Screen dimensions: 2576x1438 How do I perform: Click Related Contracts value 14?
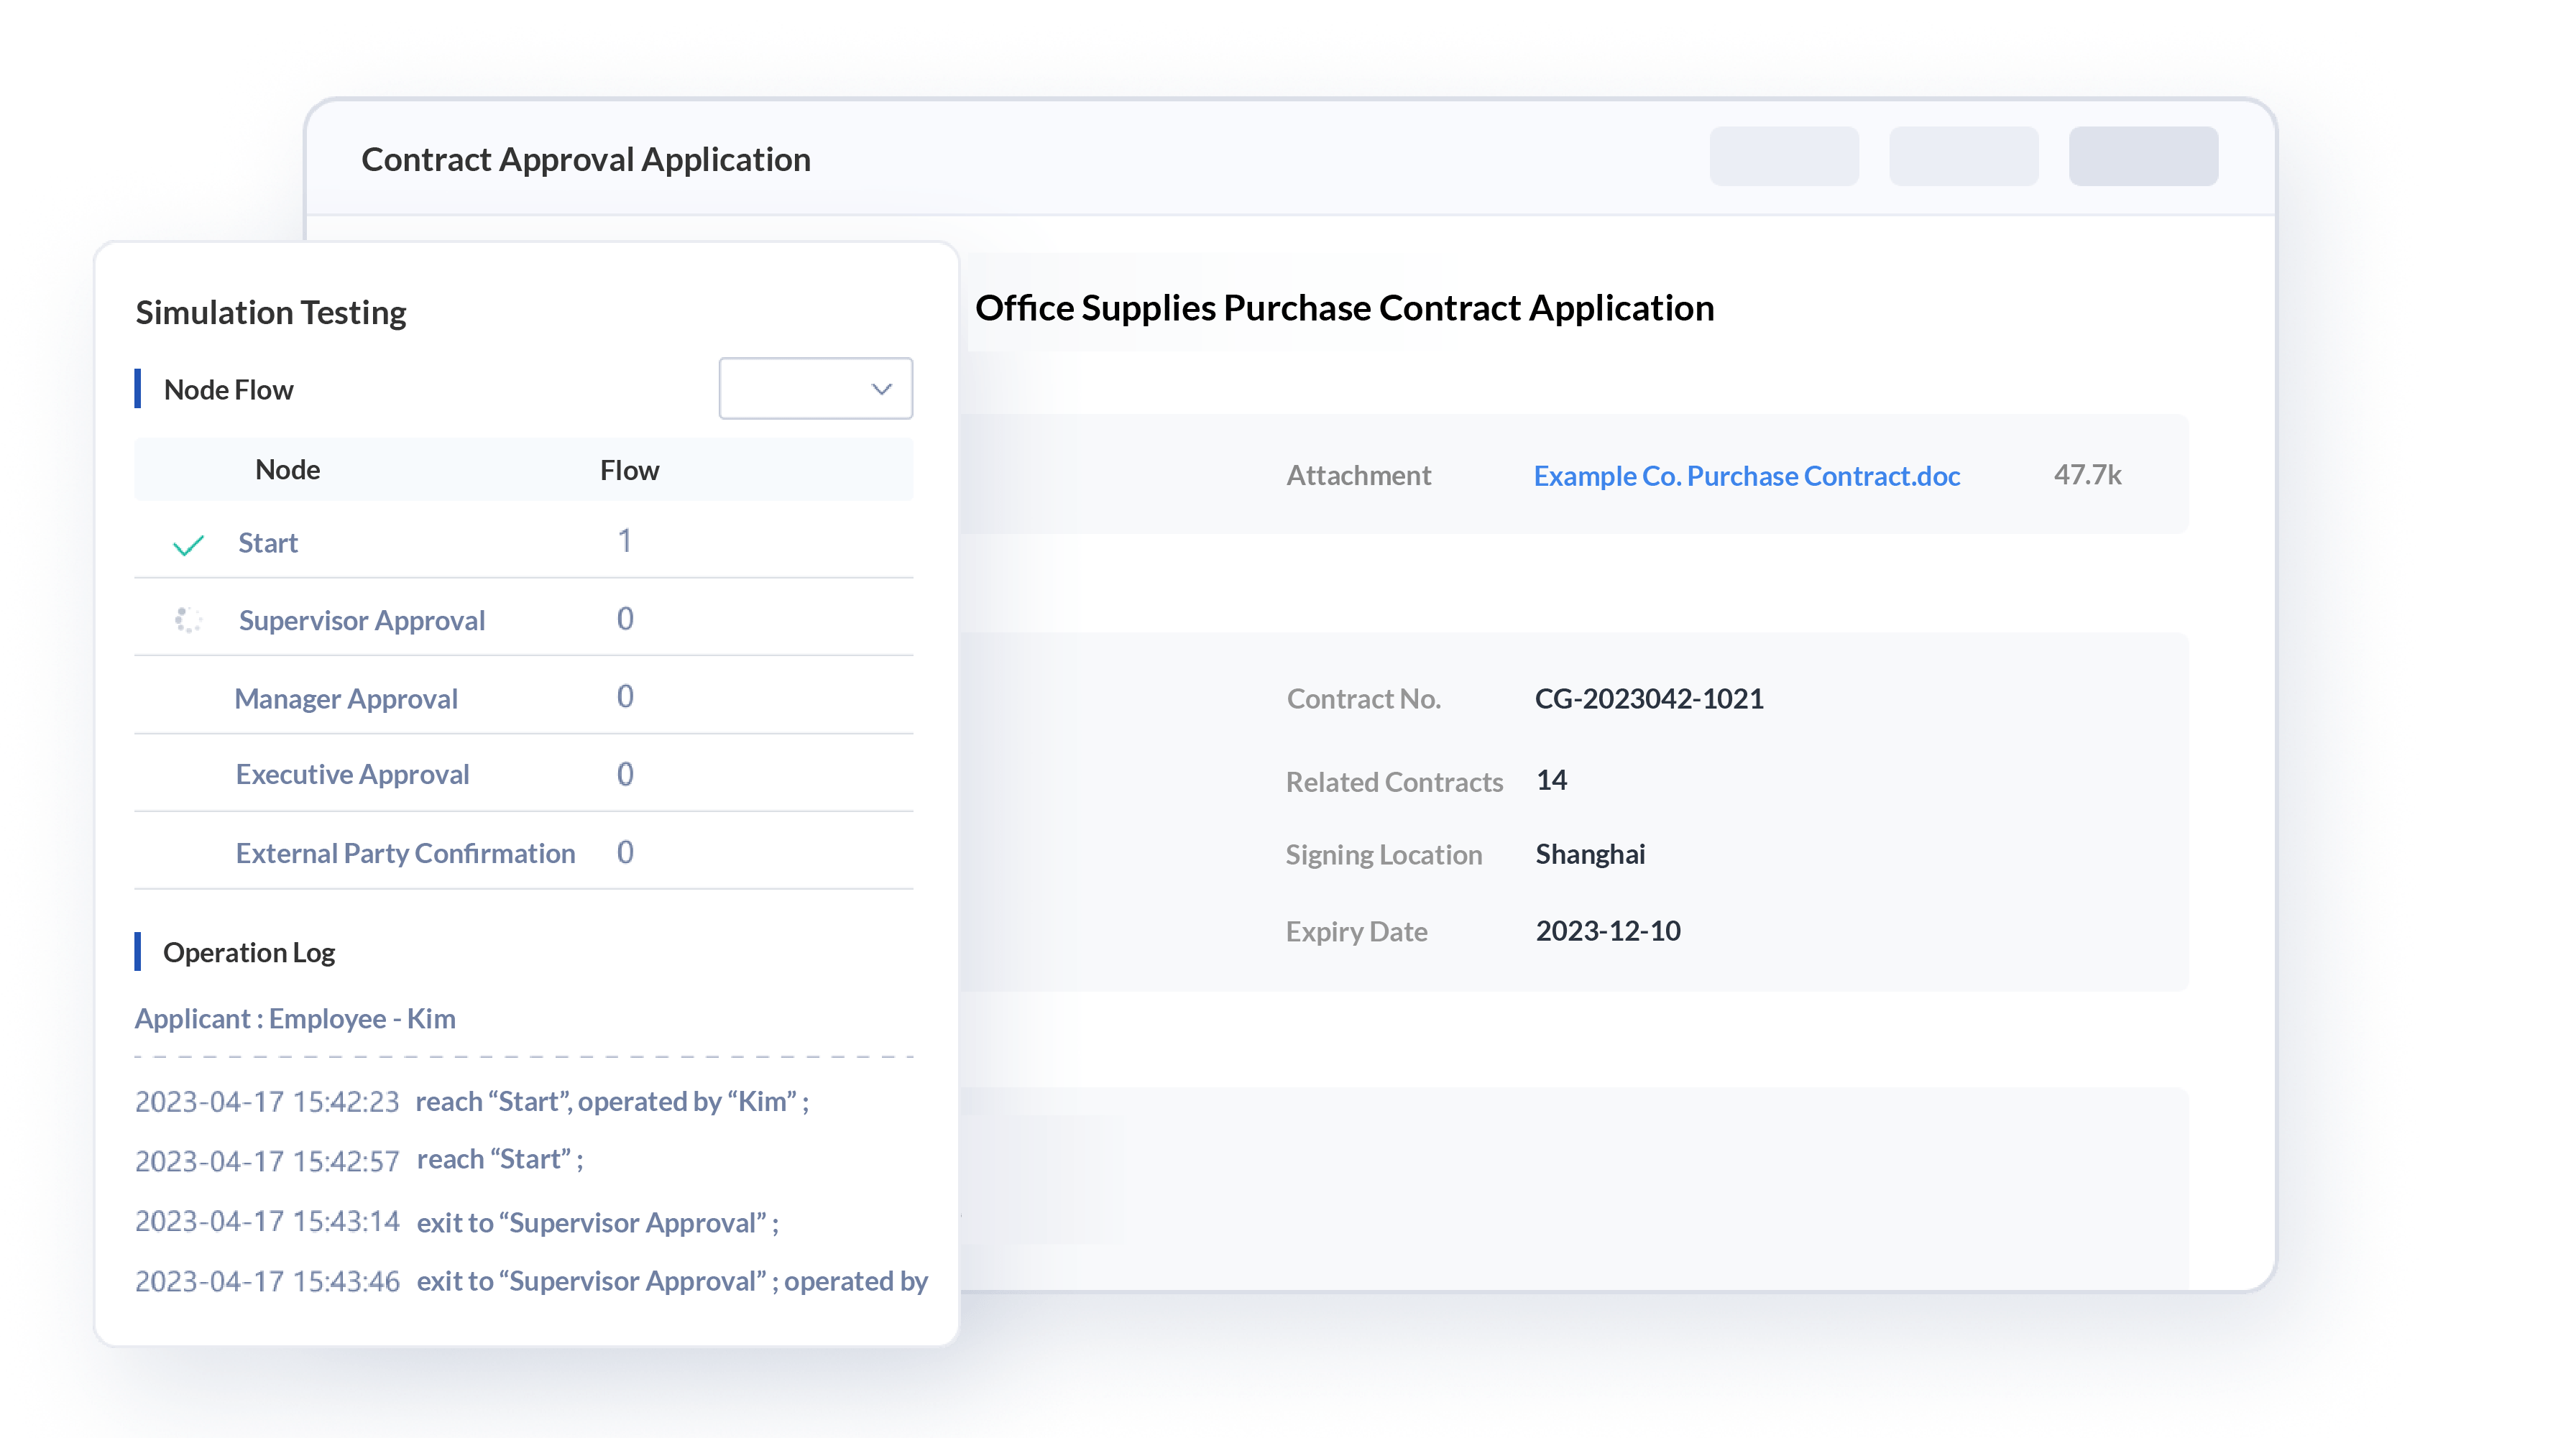tap(1551, 780)
